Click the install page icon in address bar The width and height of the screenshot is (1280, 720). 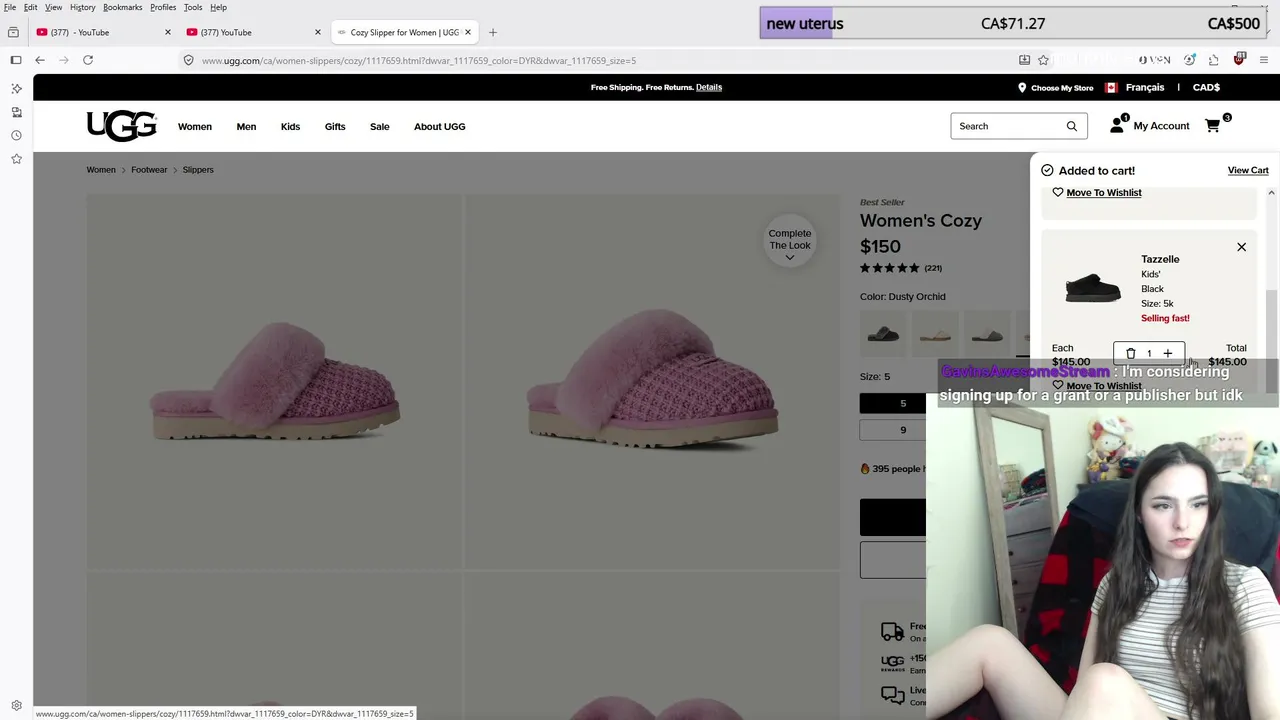coord(1024,60)
